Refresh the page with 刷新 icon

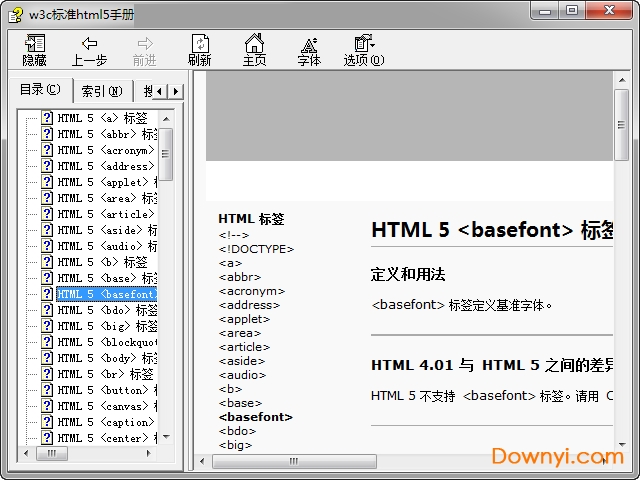[x=200, y=43]
